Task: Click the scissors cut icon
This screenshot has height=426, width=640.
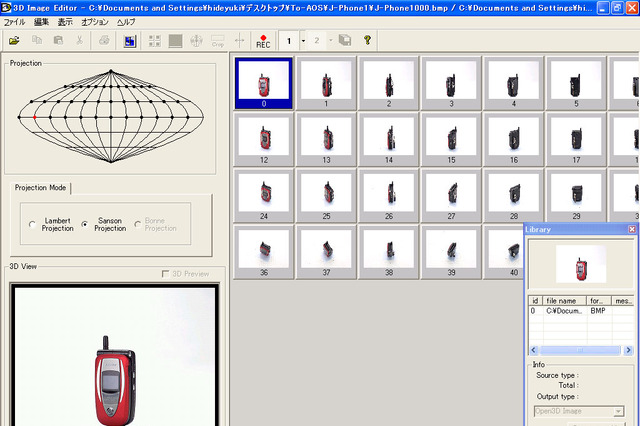Action: click(79, 41)
